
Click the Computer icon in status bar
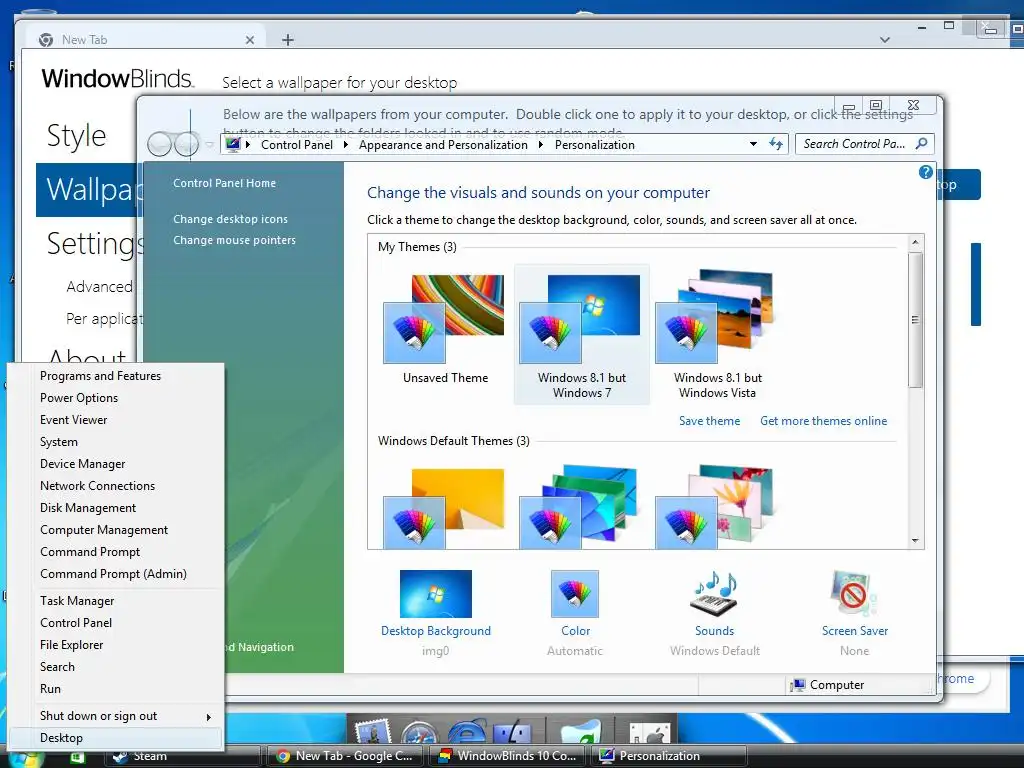point(797,684)
